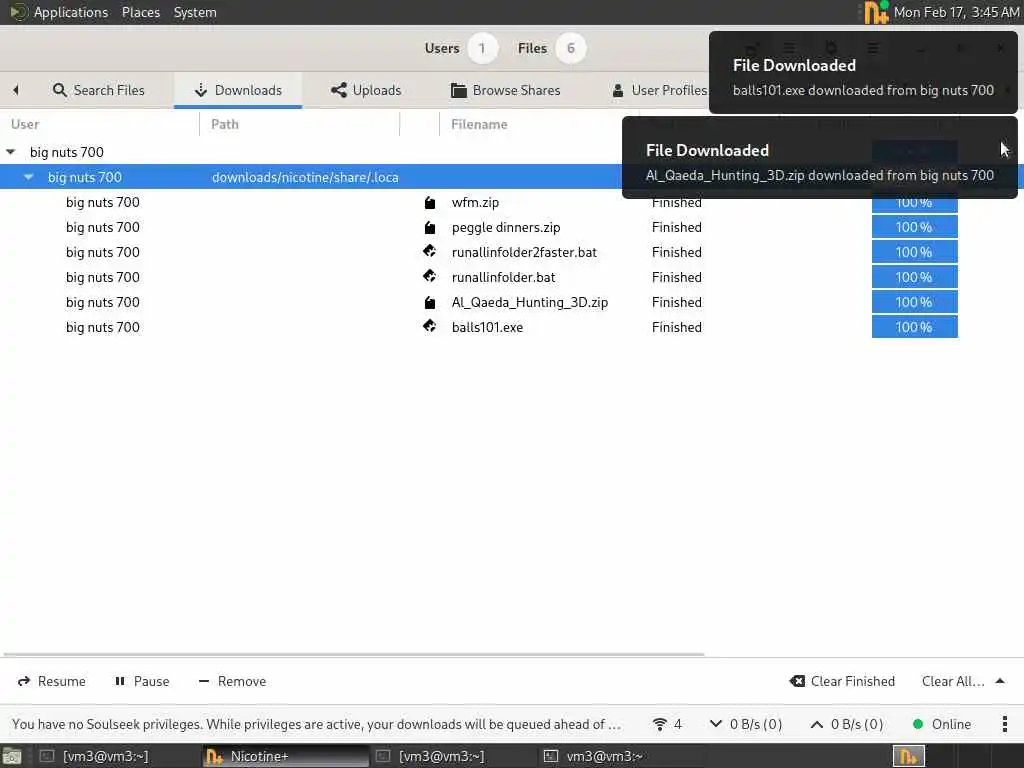Screen dimensions: 1024x768
Task: Click the Finished status for runallinfolder2faster.bat
Action: (677, 252)
